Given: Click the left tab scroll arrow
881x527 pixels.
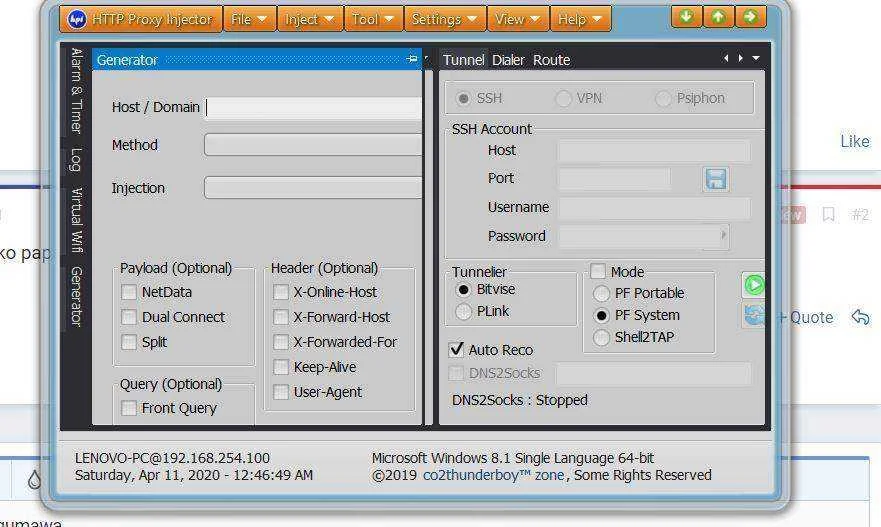Looking at the screenshot, I should 726,58.
